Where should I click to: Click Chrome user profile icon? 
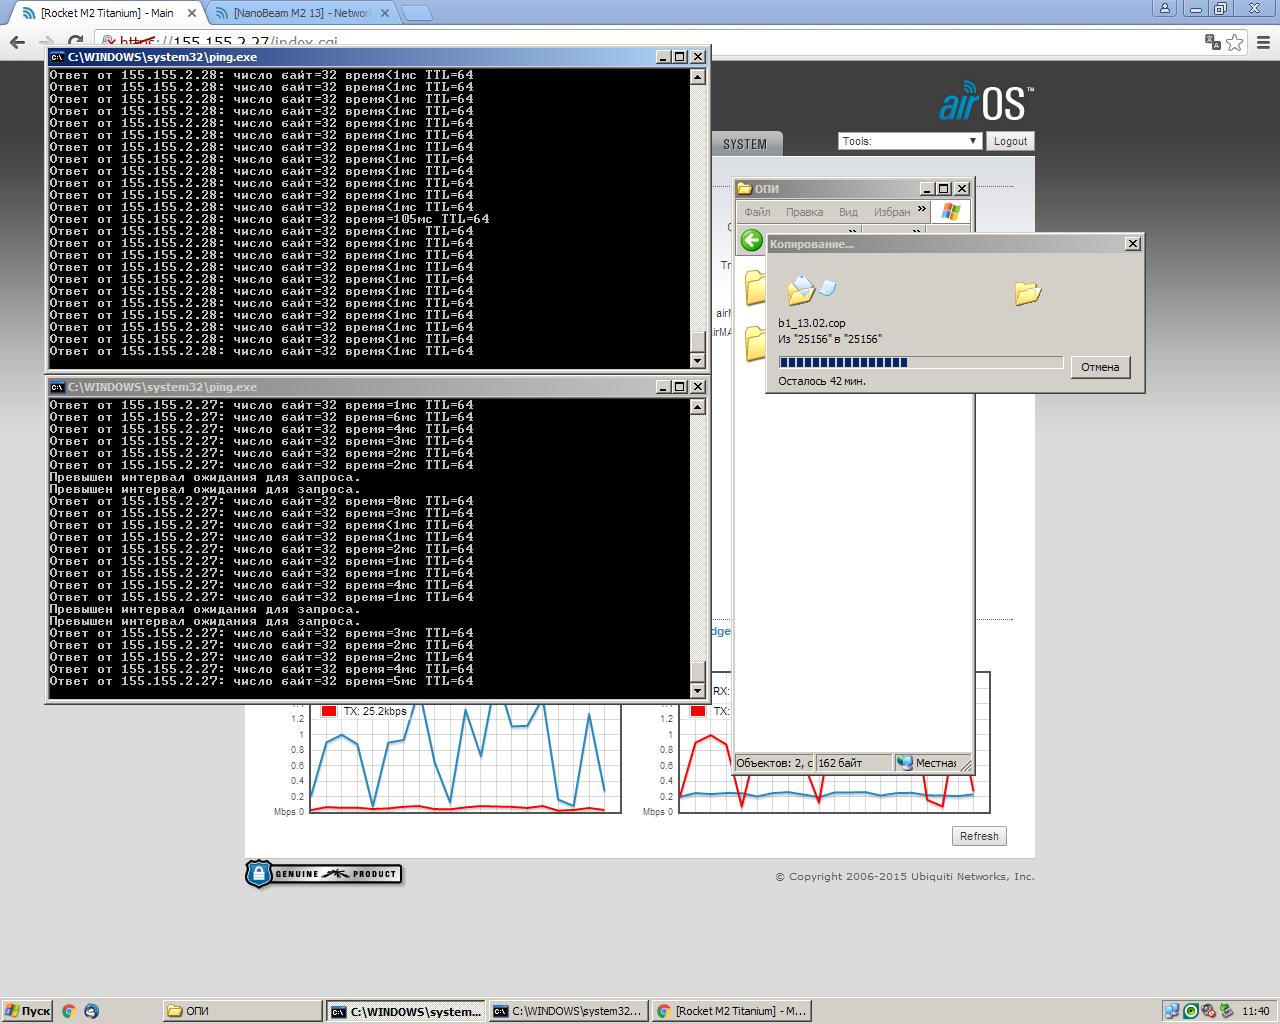[1163, 9]
